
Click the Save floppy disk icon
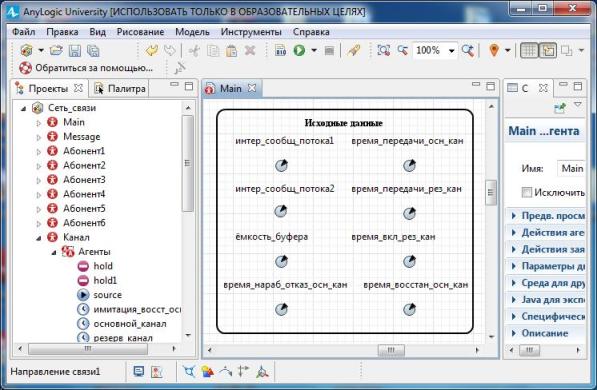(x=75, y=51)
